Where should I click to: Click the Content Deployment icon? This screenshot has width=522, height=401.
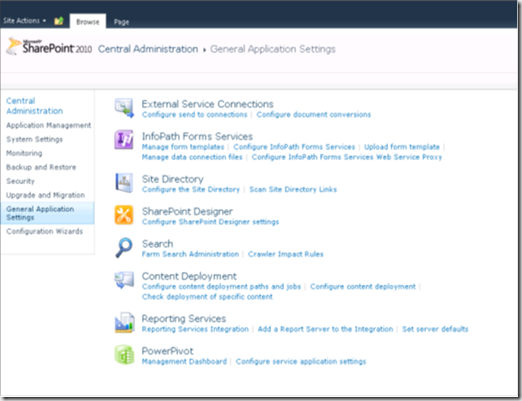click(x=124, y=280)
